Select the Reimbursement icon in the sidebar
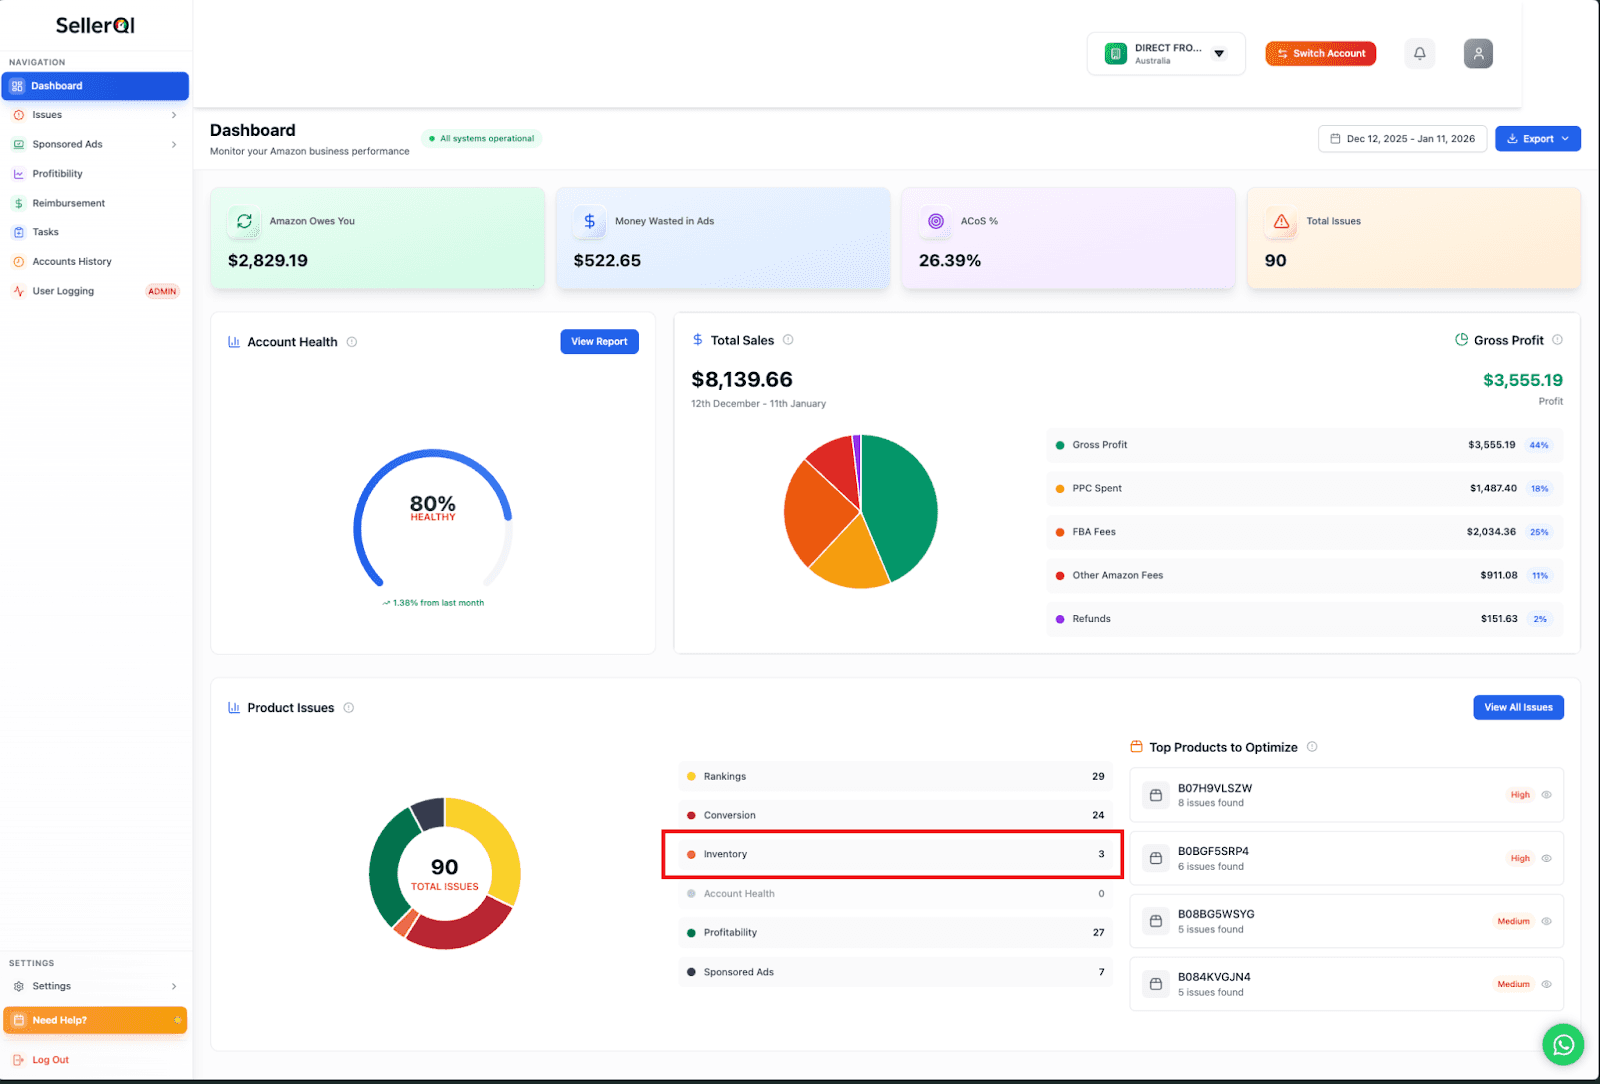Image resolution: width=1600 pixels, height=1084 pixels. click(x=19, y=203)
